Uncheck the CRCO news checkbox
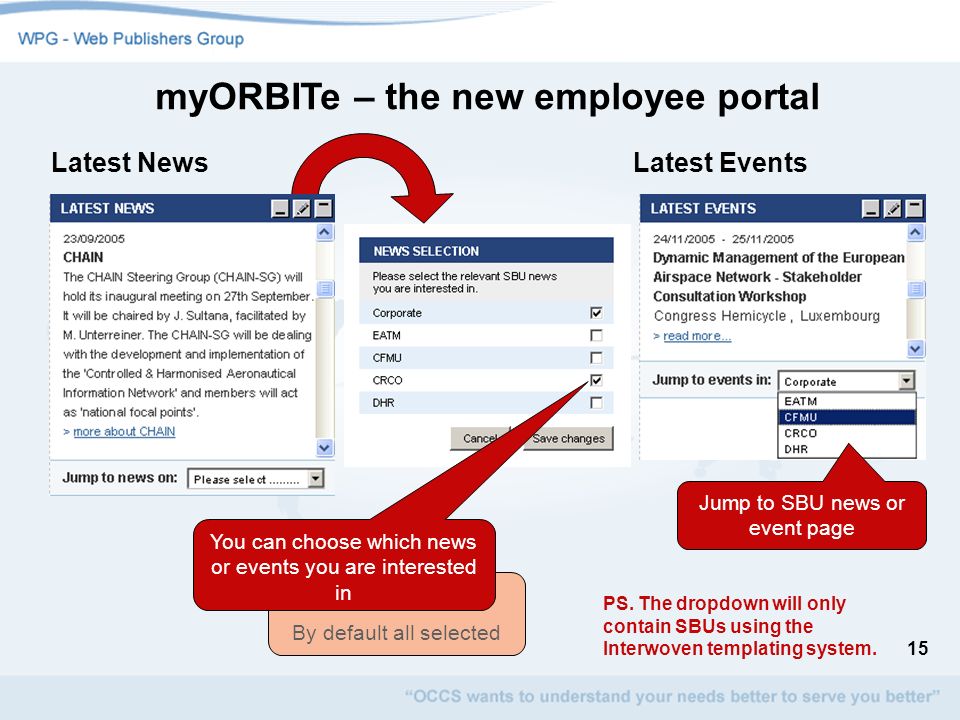Screen dimensions: 960x720 pyautogui.click(x=596, y=380)
